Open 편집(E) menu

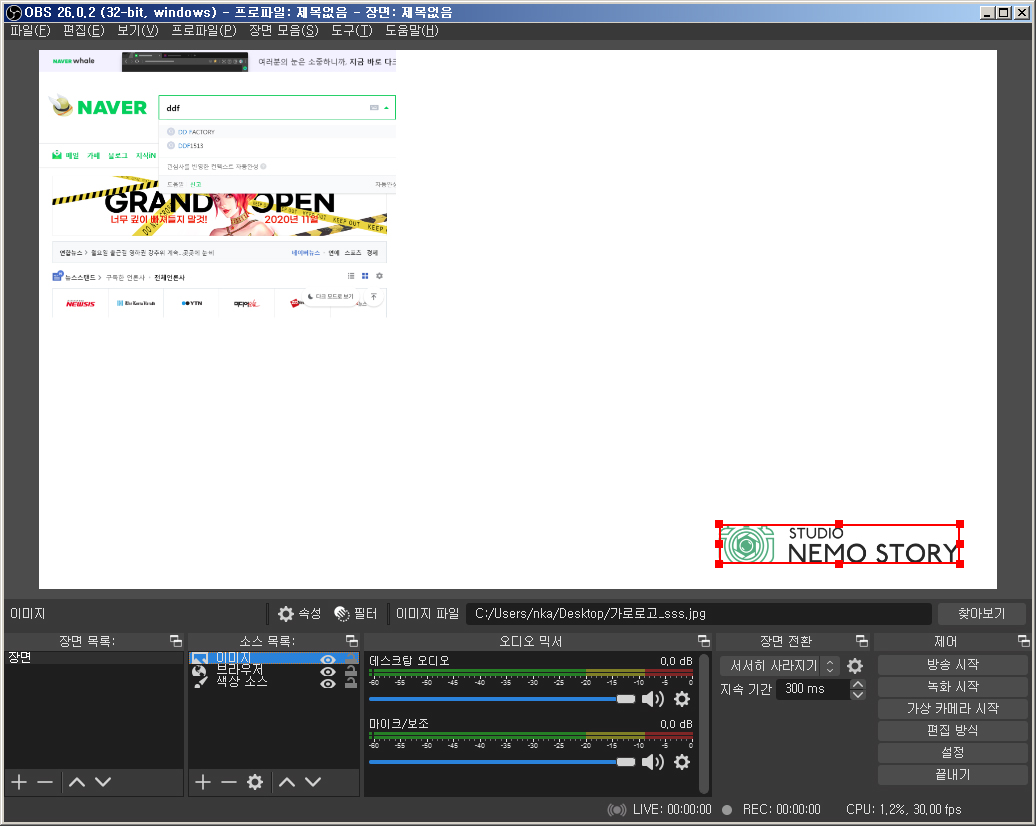[x=84, y=30]
